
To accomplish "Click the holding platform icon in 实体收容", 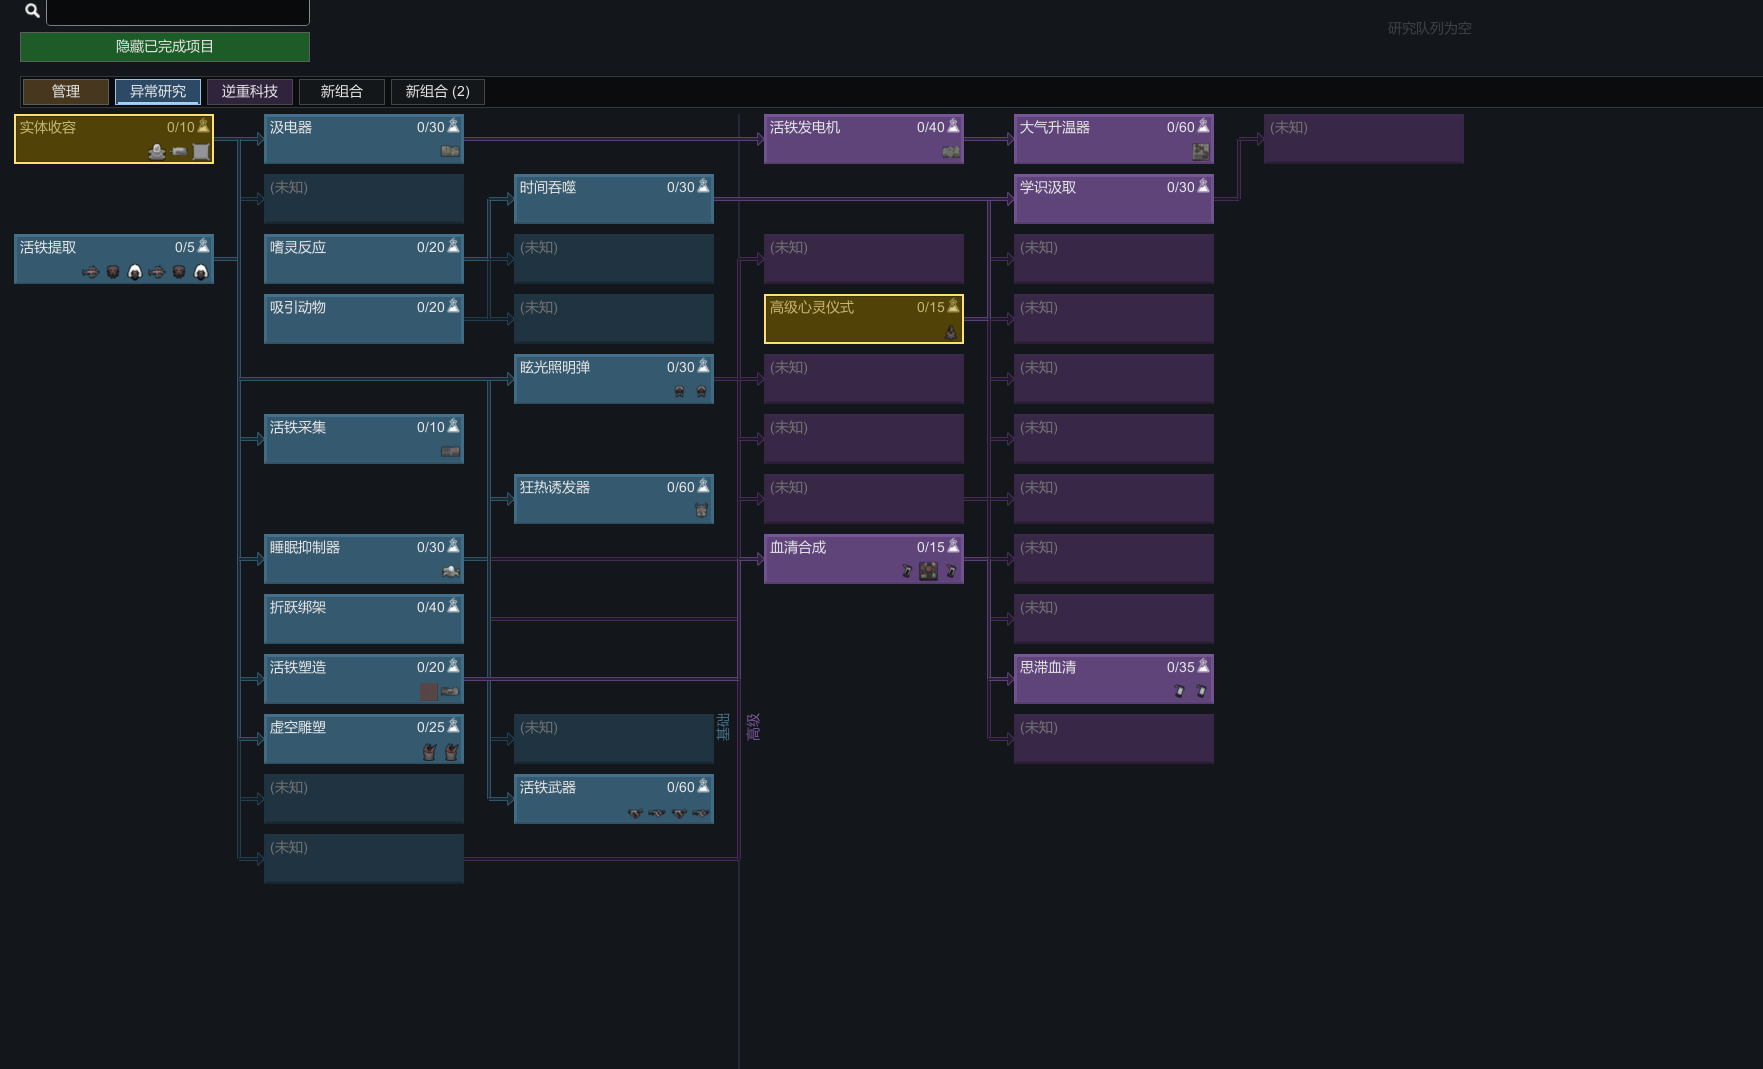I will 157,152.
